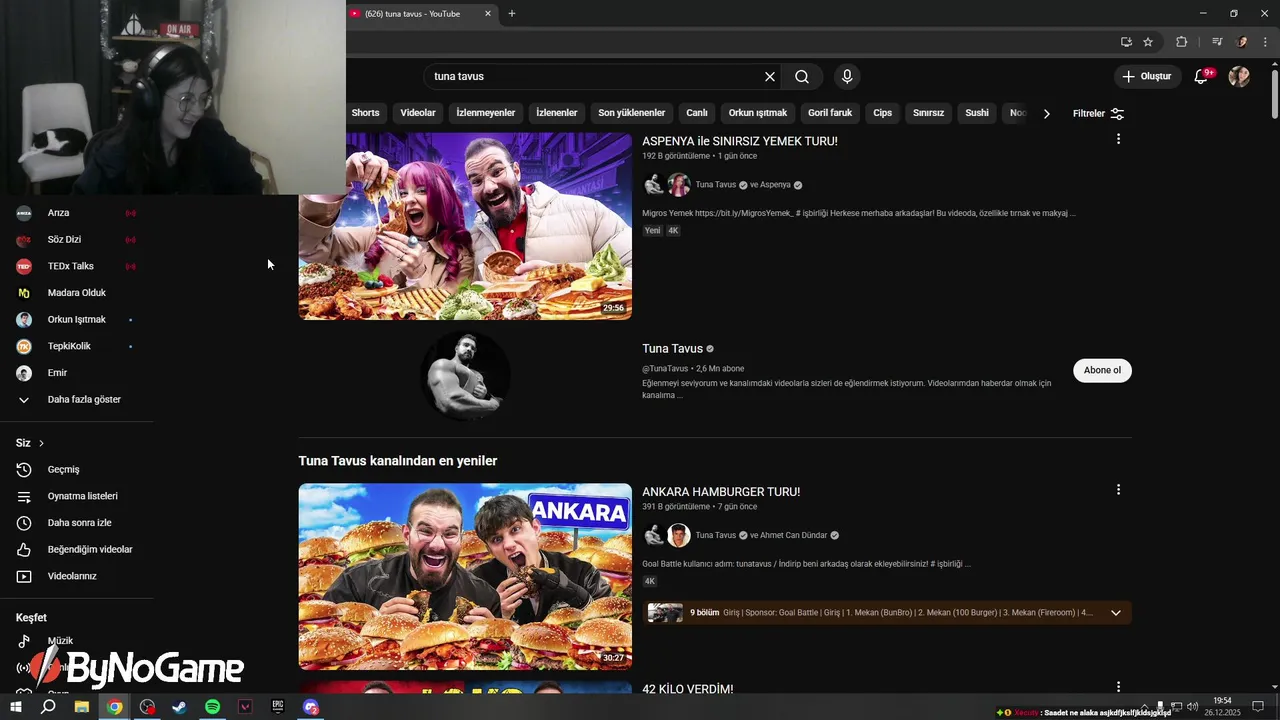Select the Cips filter chip
This screenshot has height=720, width=1280.
point(883,113)
